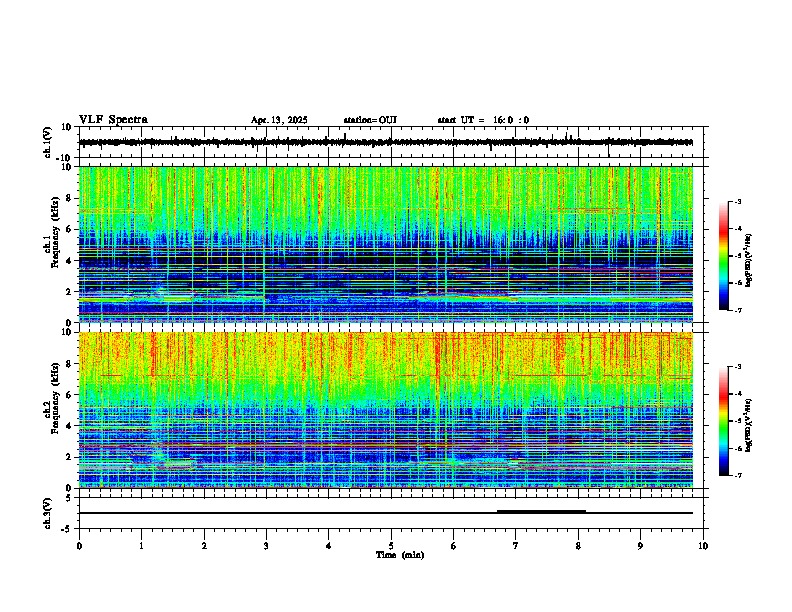Click the time axis tick label '10'
The height and width of the screenshot is (612, 792).
pyautogui.click(x=703, y=546)
